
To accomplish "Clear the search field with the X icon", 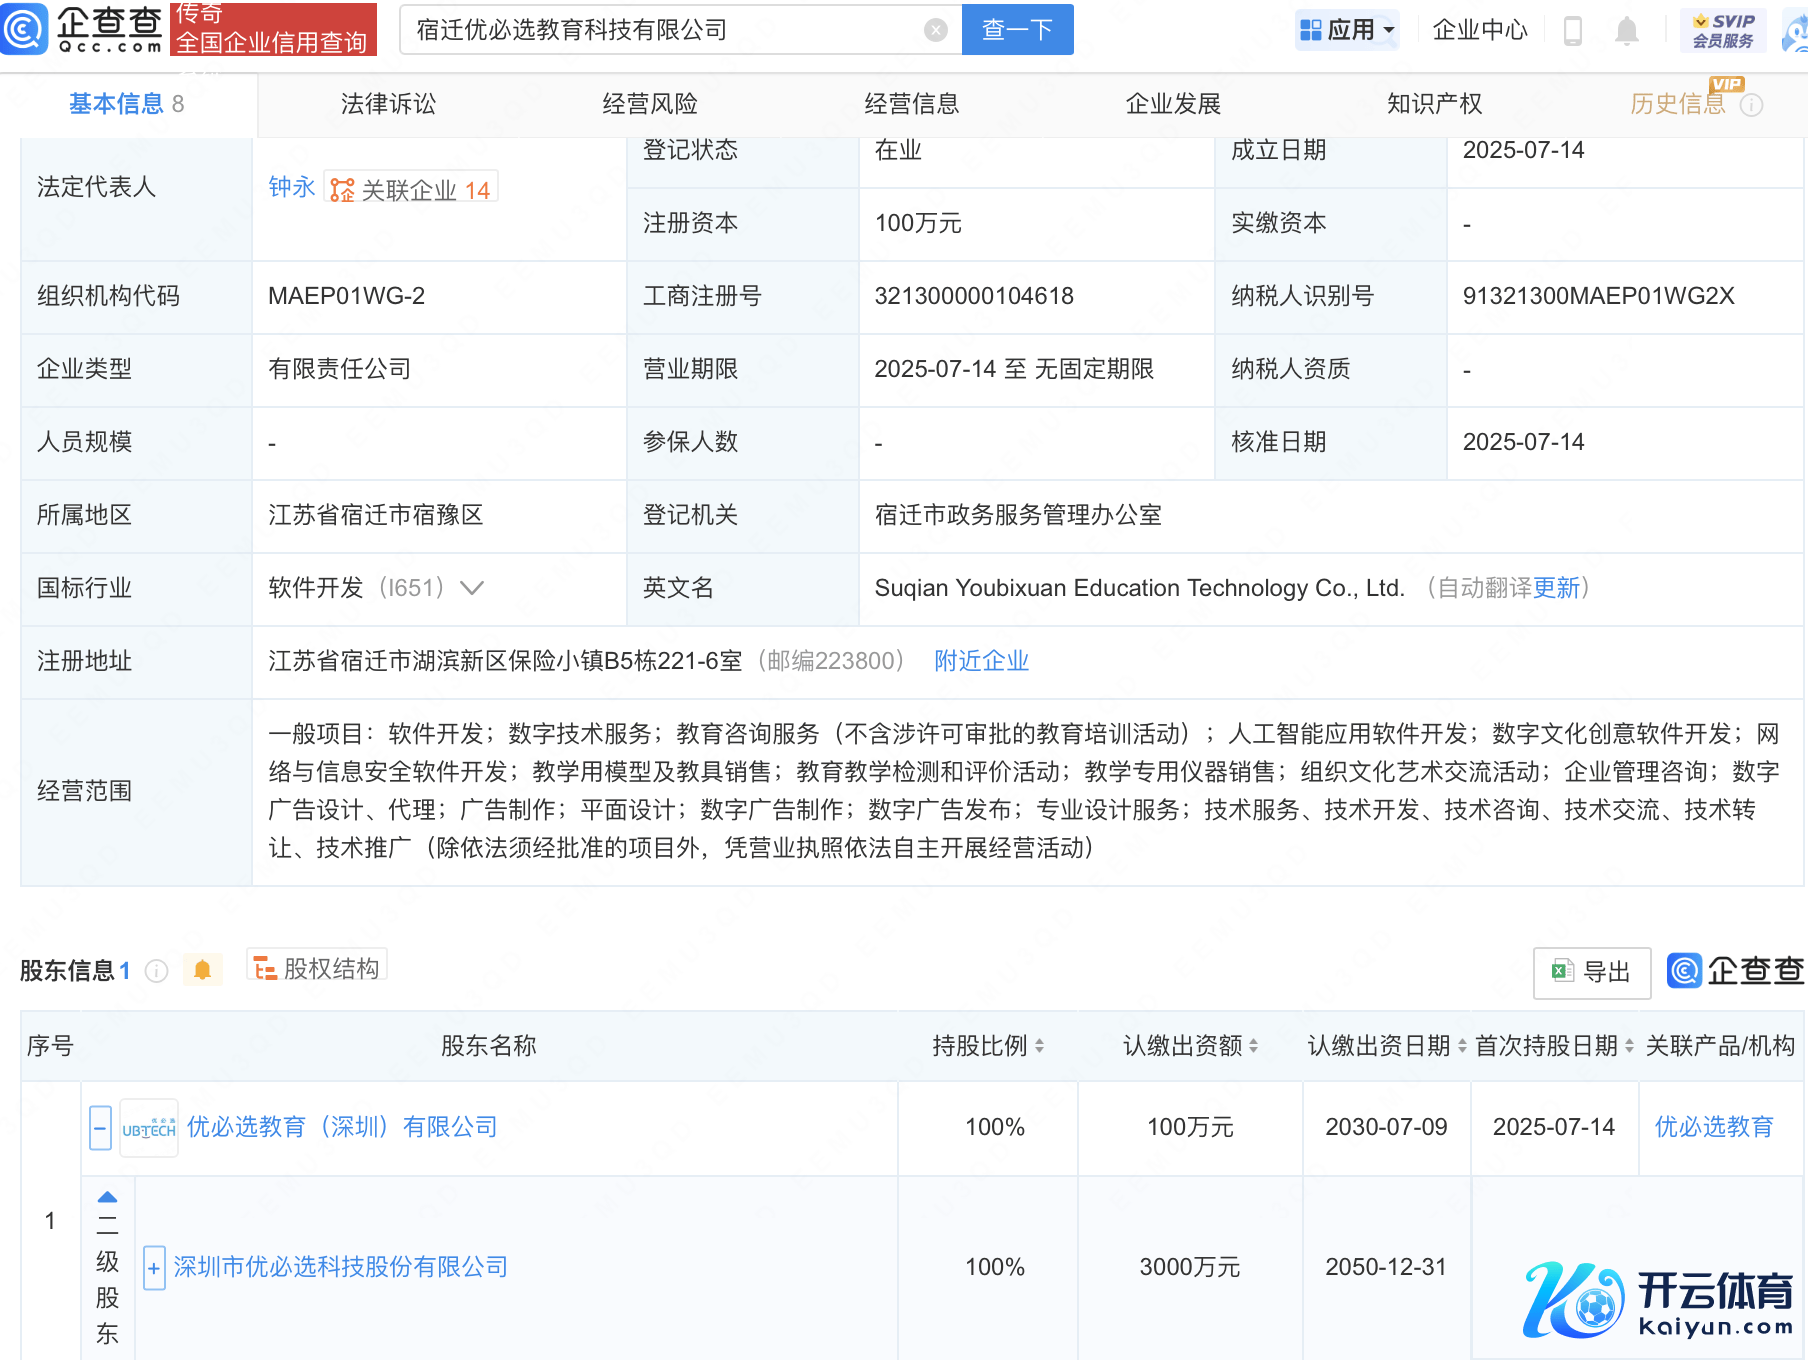I will pos(935,30).
